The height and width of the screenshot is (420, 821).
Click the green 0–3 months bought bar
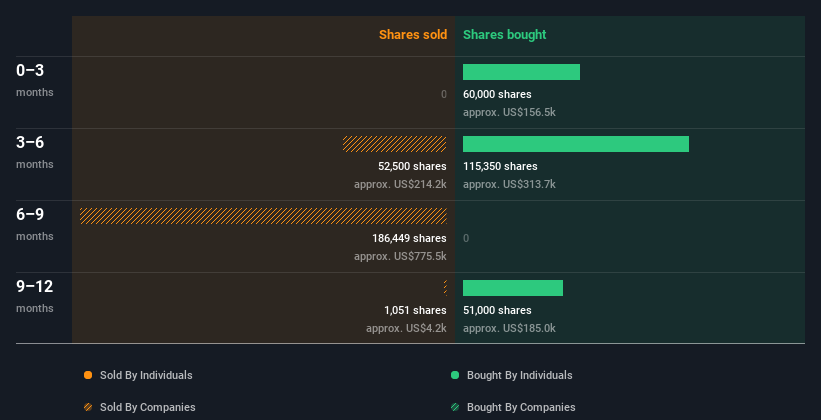pos(522,72)
